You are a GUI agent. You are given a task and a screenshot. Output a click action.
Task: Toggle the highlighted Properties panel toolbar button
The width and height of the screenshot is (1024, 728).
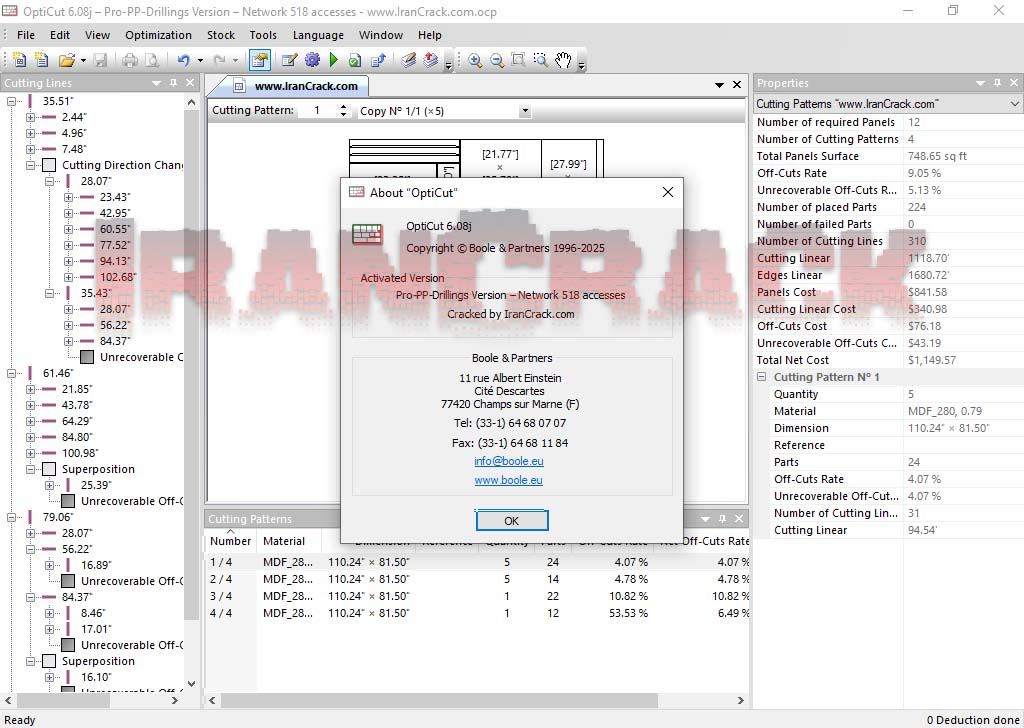pyautogui.click(x=259, y=60)
